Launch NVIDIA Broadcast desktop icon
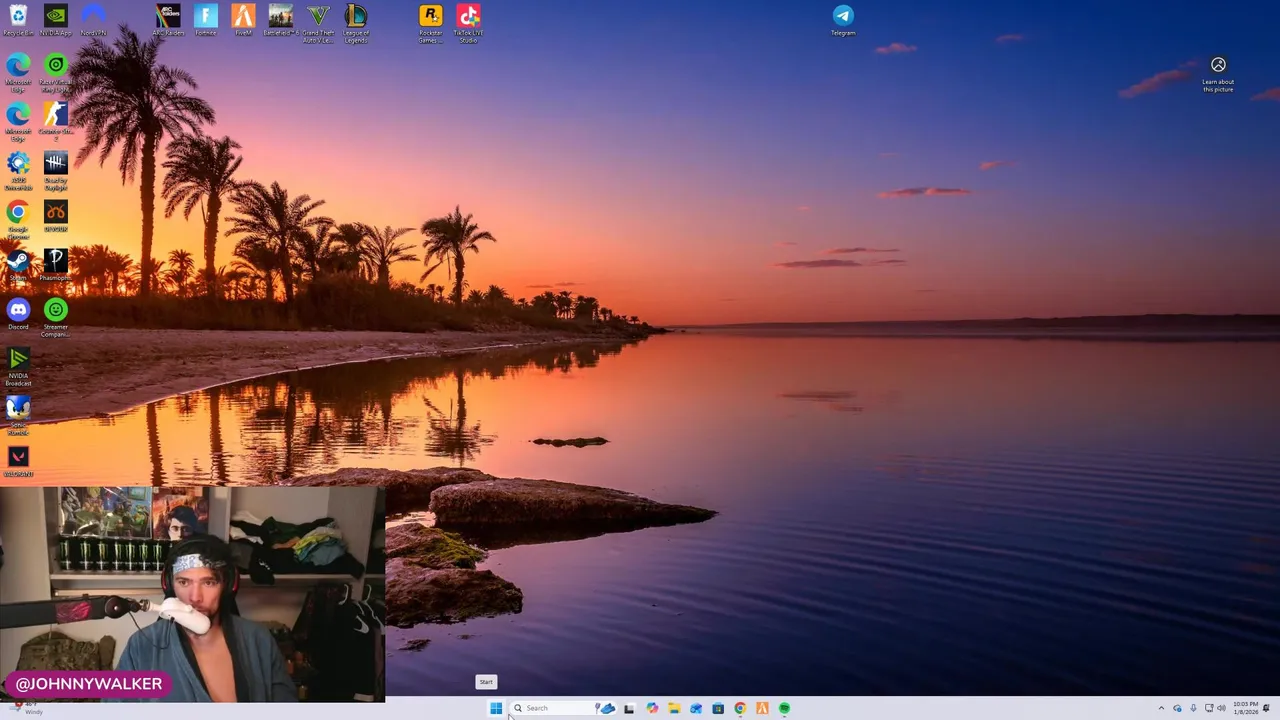 pos(18,368)
